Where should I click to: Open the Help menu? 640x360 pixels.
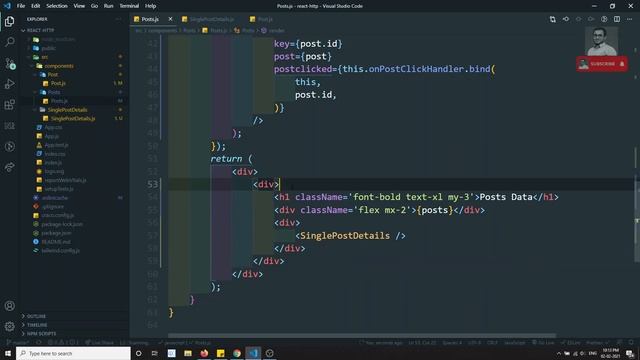click(150, 6)
